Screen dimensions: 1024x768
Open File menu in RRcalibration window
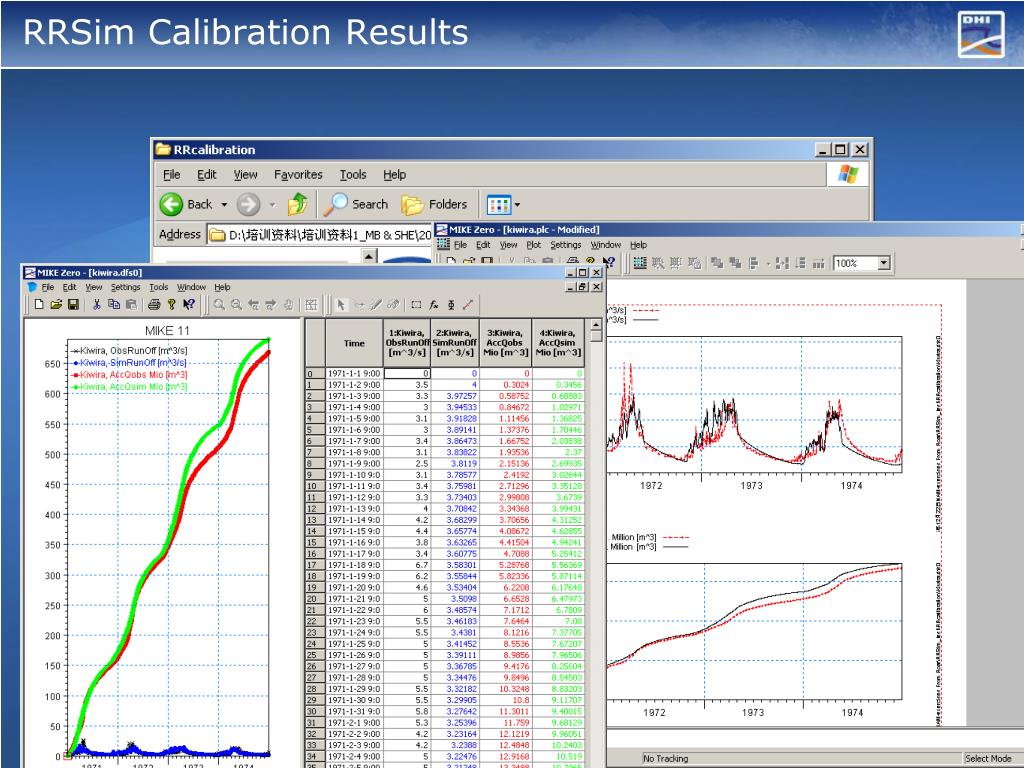tap(172, 174)
